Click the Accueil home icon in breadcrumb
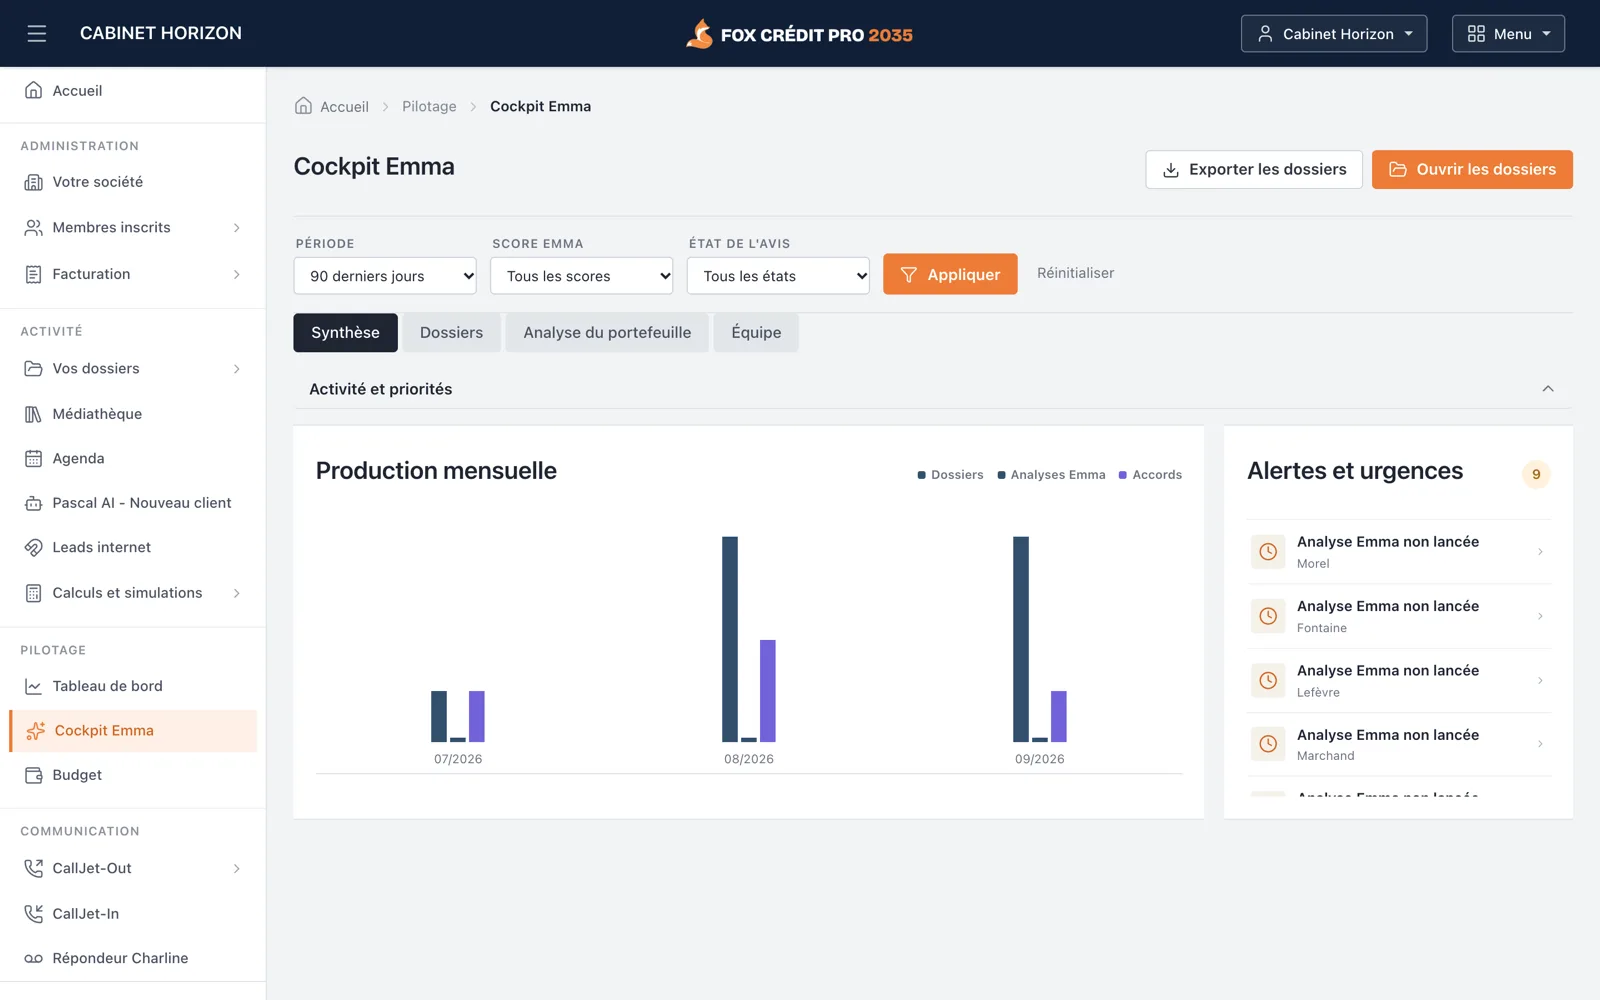1600x1000 pixels. [x=303, y=106]
